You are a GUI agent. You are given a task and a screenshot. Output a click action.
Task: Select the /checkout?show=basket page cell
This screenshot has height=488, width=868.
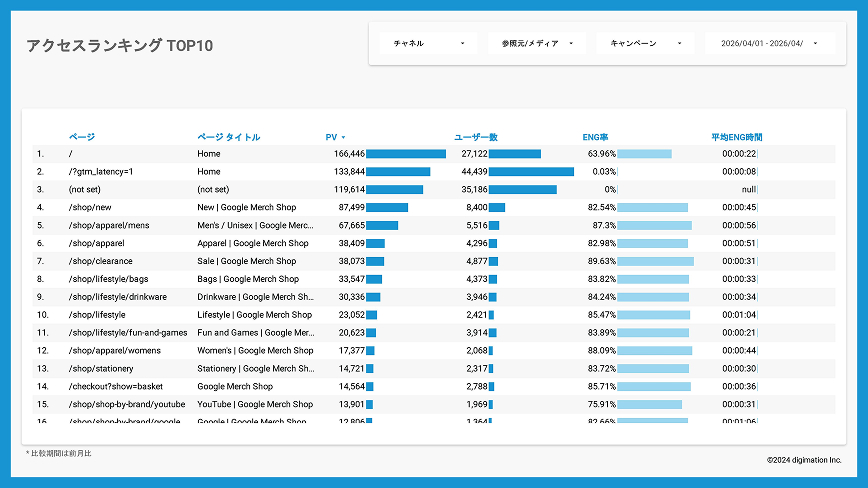116,386
